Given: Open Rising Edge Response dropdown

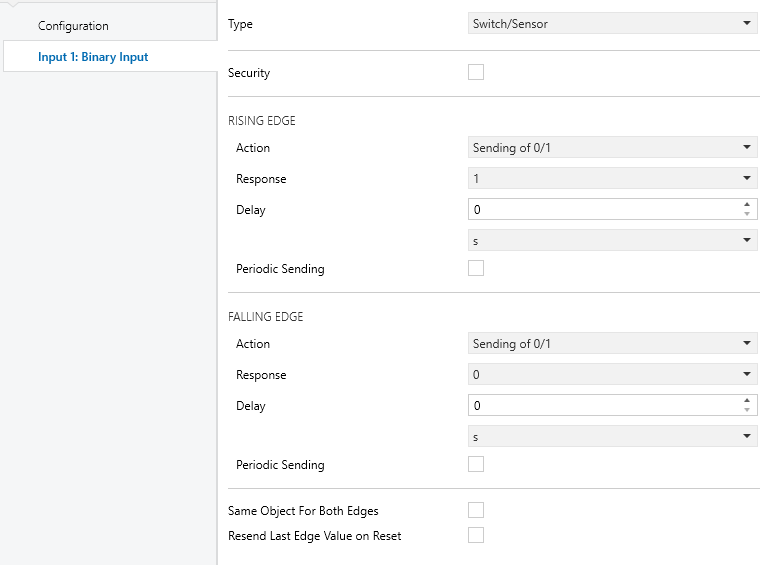Looking at the screenshot, I should tap(612, 178).
